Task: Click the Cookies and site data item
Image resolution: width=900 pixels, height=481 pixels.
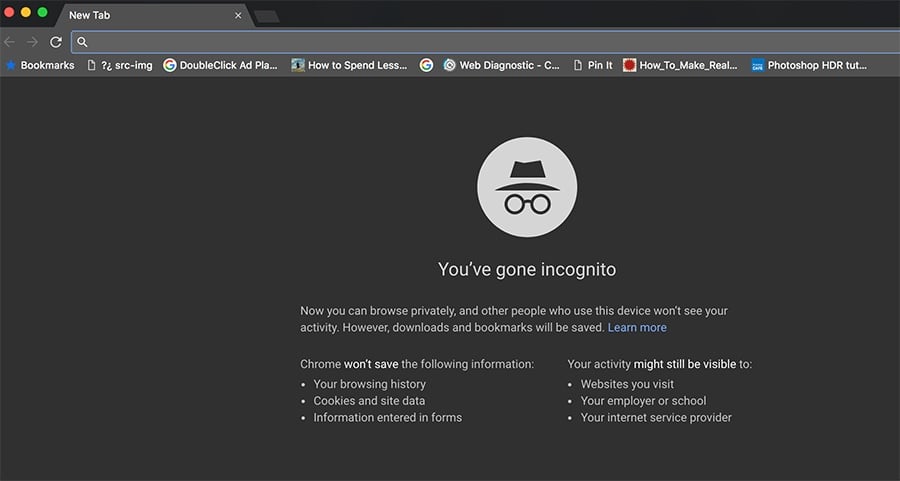Action: pyautogui.click(x=369, y=401)
